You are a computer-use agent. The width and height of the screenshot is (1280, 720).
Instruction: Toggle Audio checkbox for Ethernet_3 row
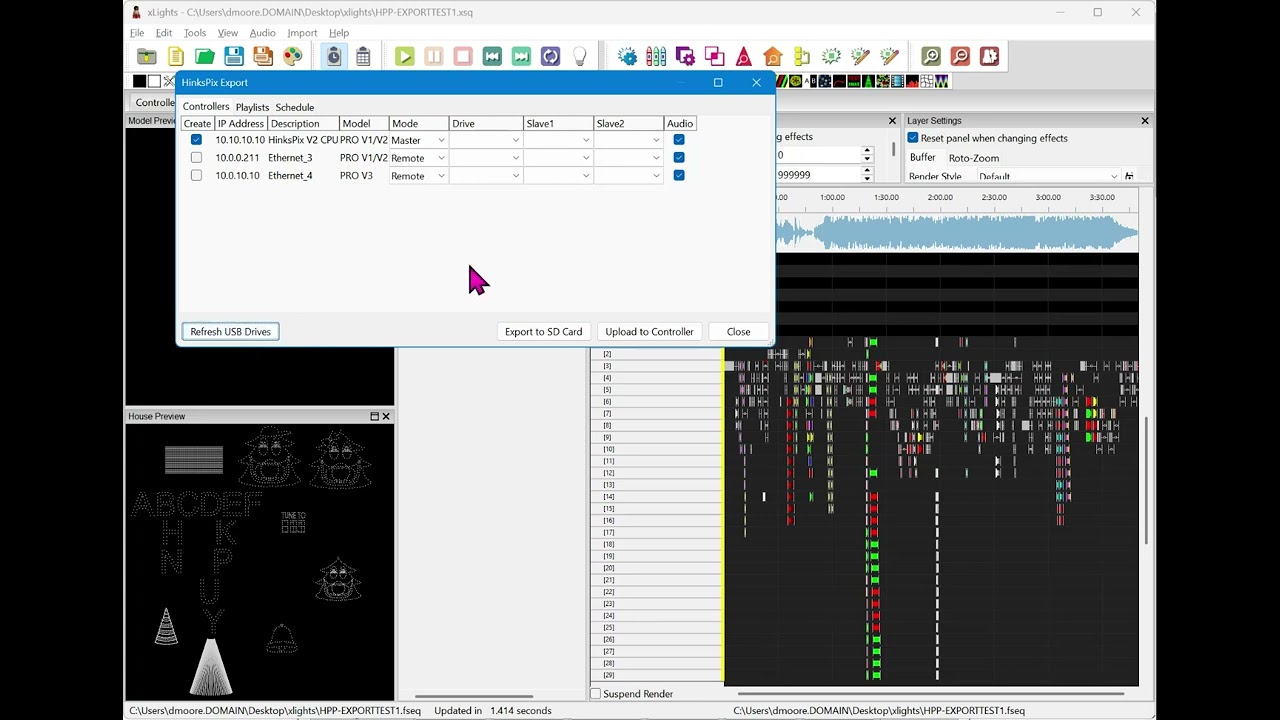tap(679, 158)
